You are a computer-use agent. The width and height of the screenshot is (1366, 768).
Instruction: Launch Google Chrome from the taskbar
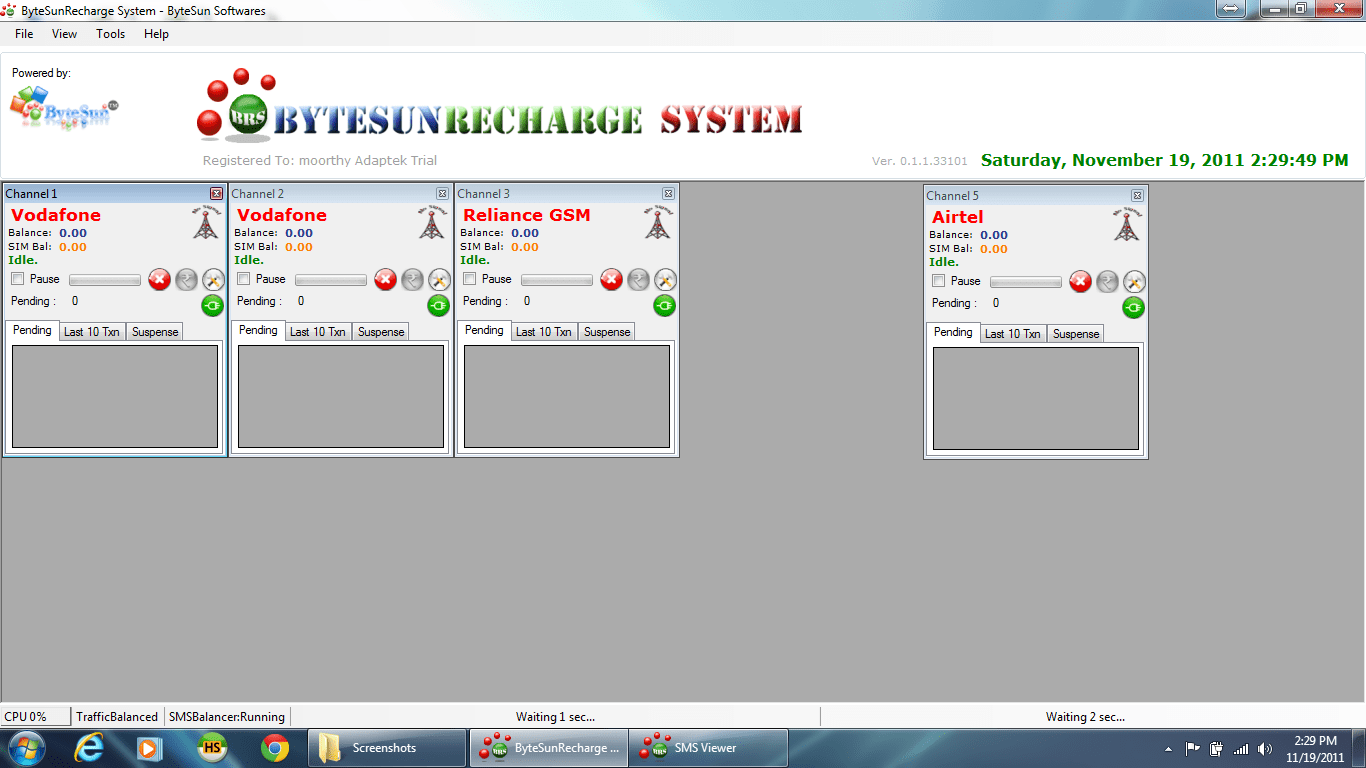(275, 747)
